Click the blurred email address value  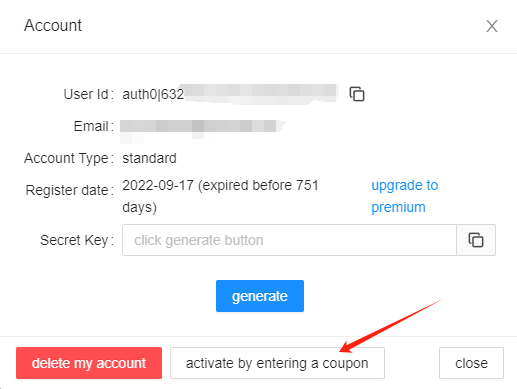pyautogui.click(x=203, y=128)
